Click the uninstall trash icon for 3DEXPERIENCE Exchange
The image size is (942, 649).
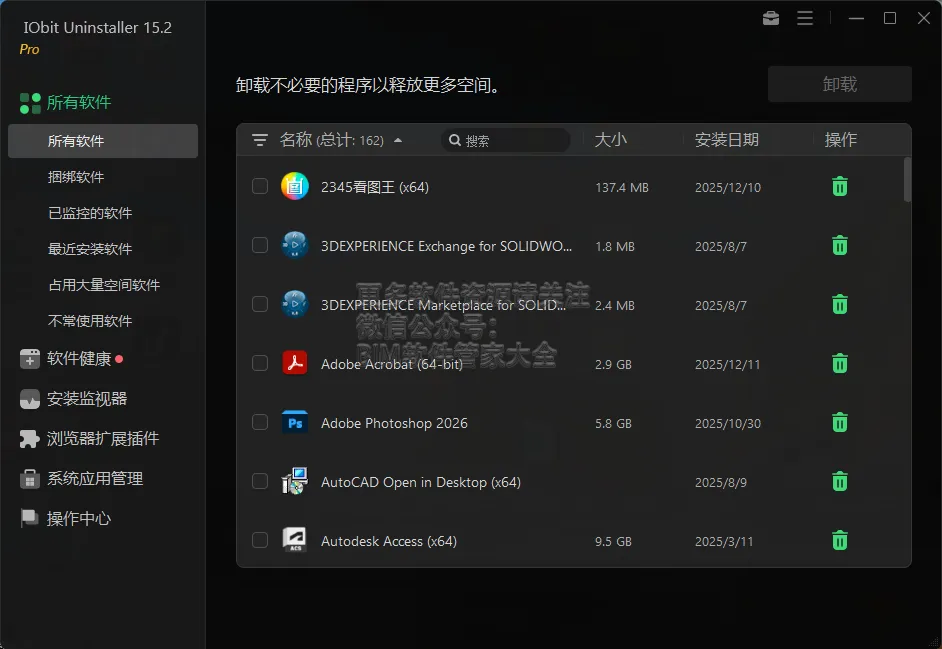(840, 246)
